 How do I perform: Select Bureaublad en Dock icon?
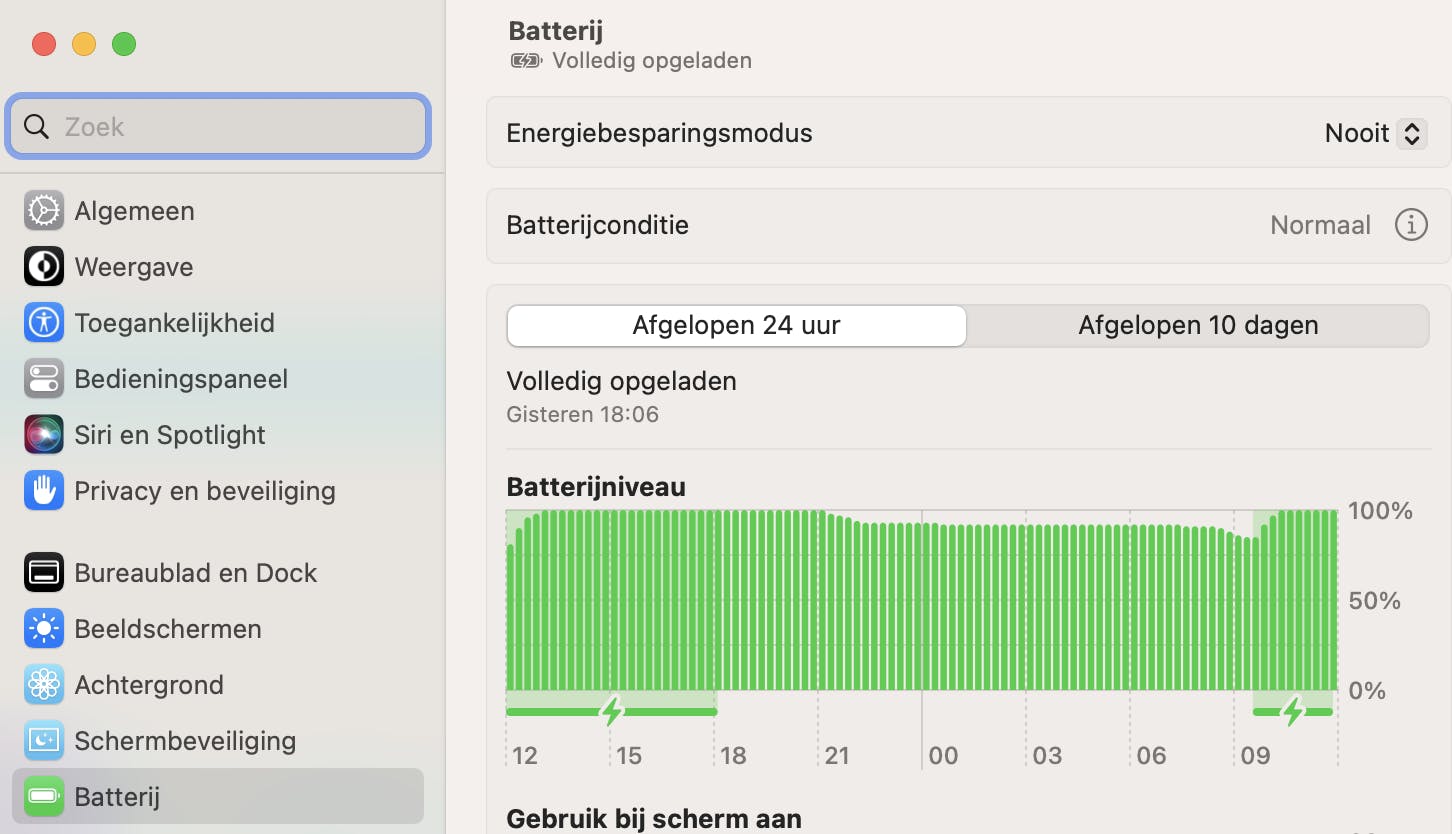[x=44, y=573]
